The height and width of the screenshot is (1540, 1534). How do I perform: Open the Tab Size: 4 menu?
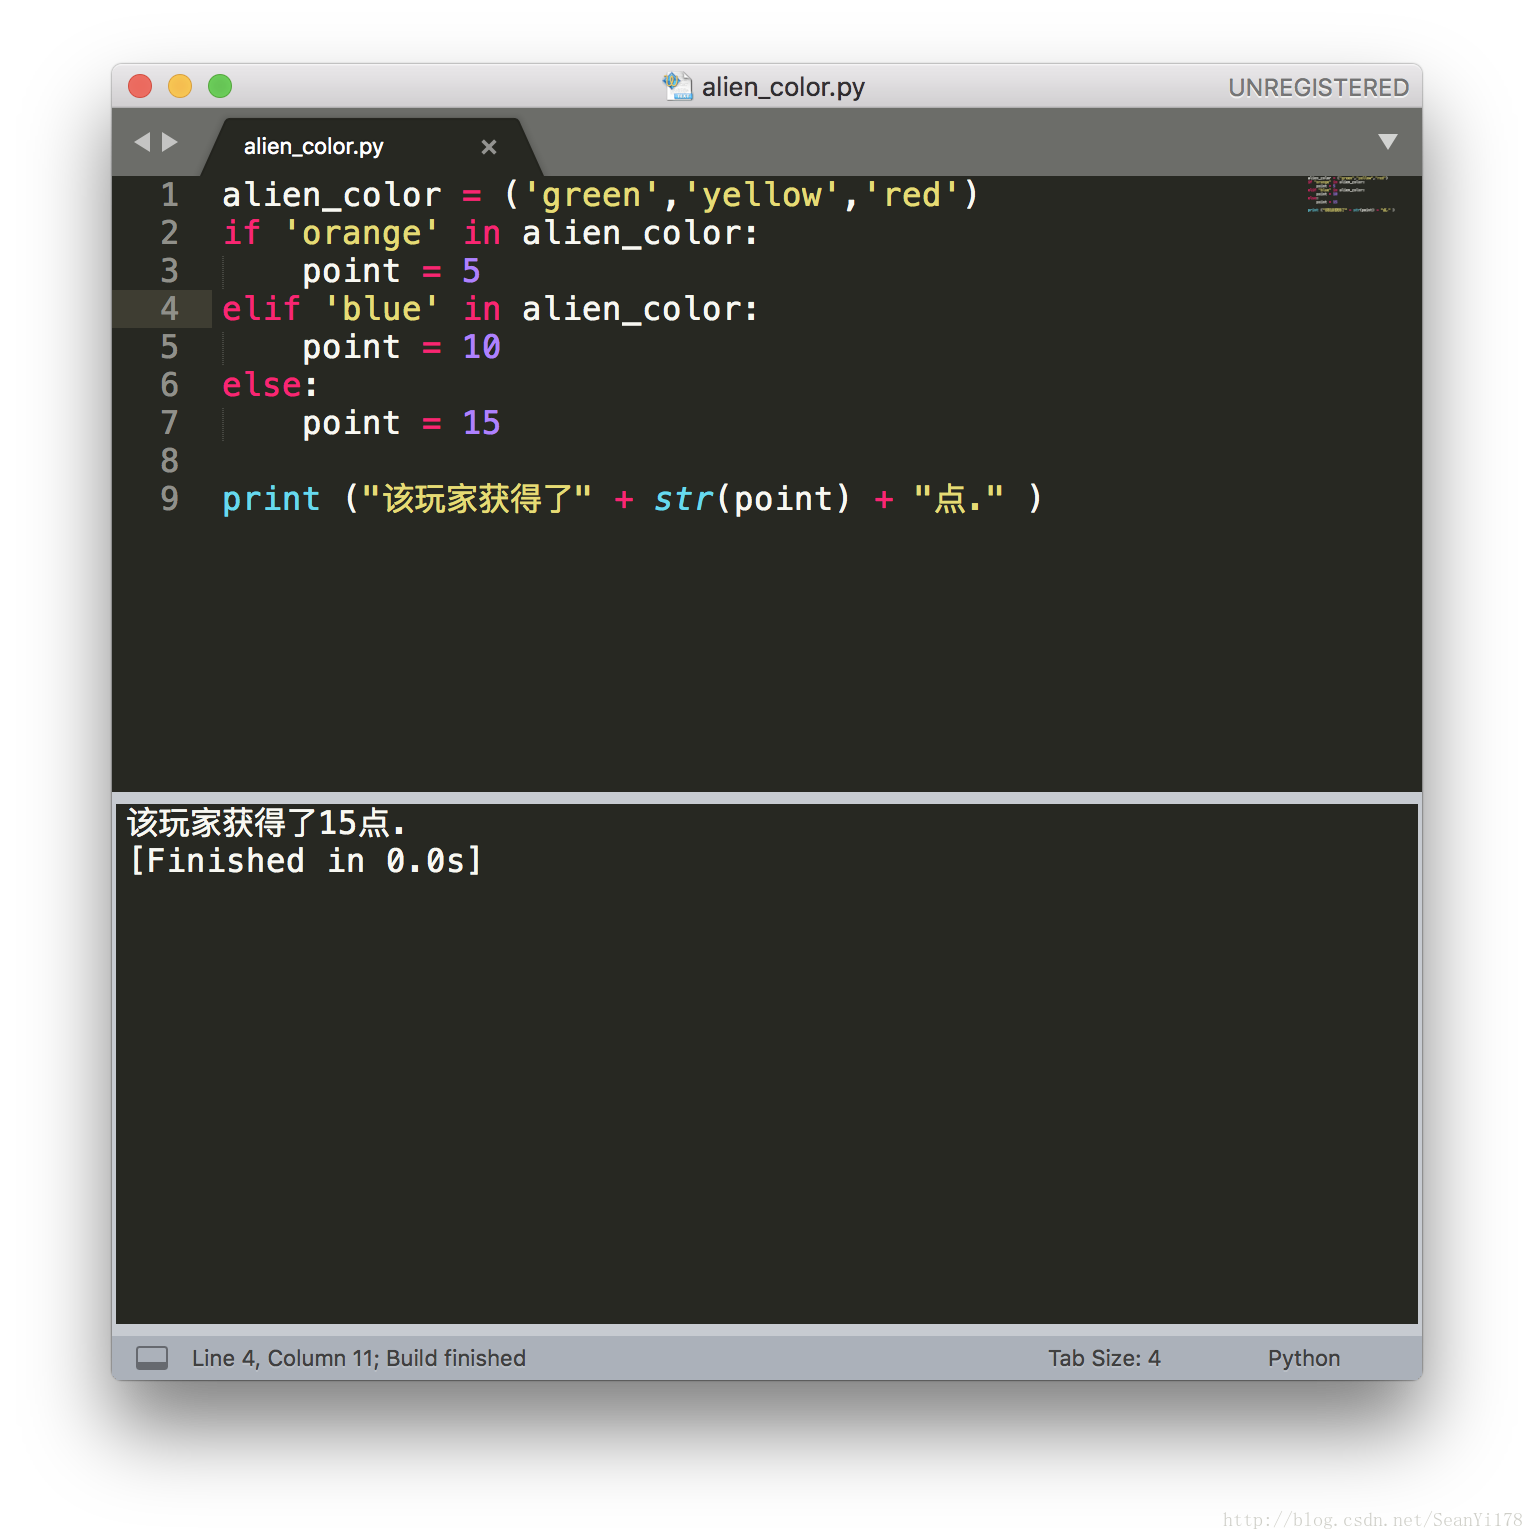[1104, 1358]
